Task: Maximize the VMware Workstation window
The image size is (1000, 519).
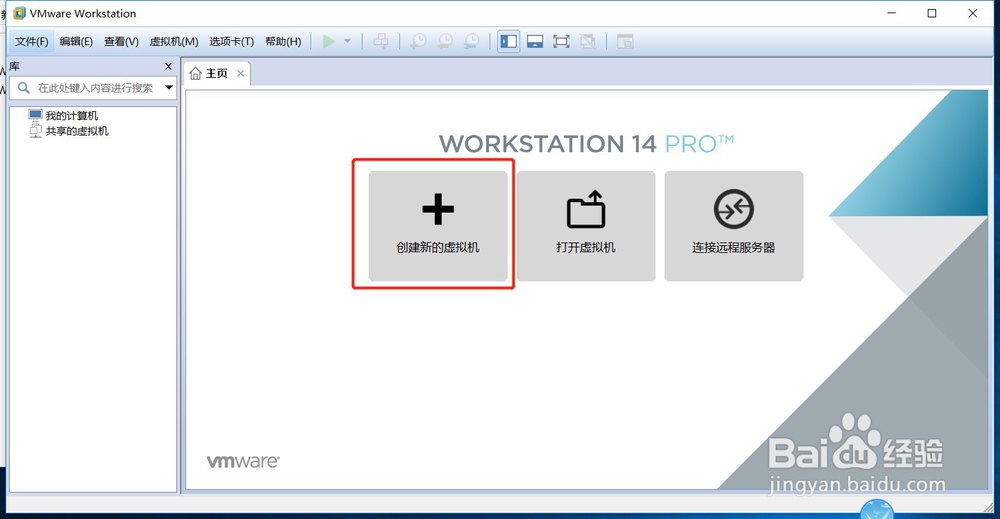Action: [932, 13]
